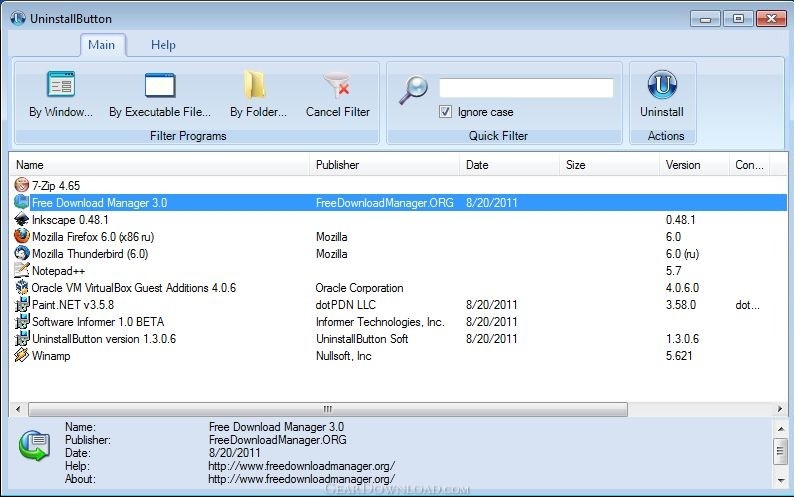Select the 7-Zip 4.65 entry
Screen dimensions: 794x497
pyautogui.click(x=56, y=185)
